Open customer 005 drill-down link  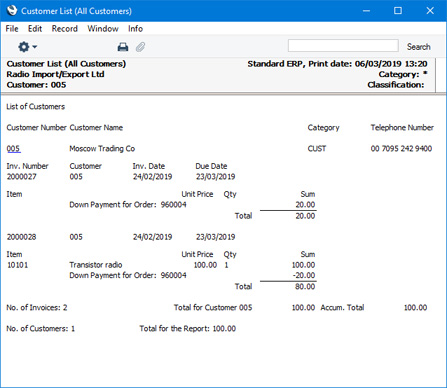click(x=13, y=149)
